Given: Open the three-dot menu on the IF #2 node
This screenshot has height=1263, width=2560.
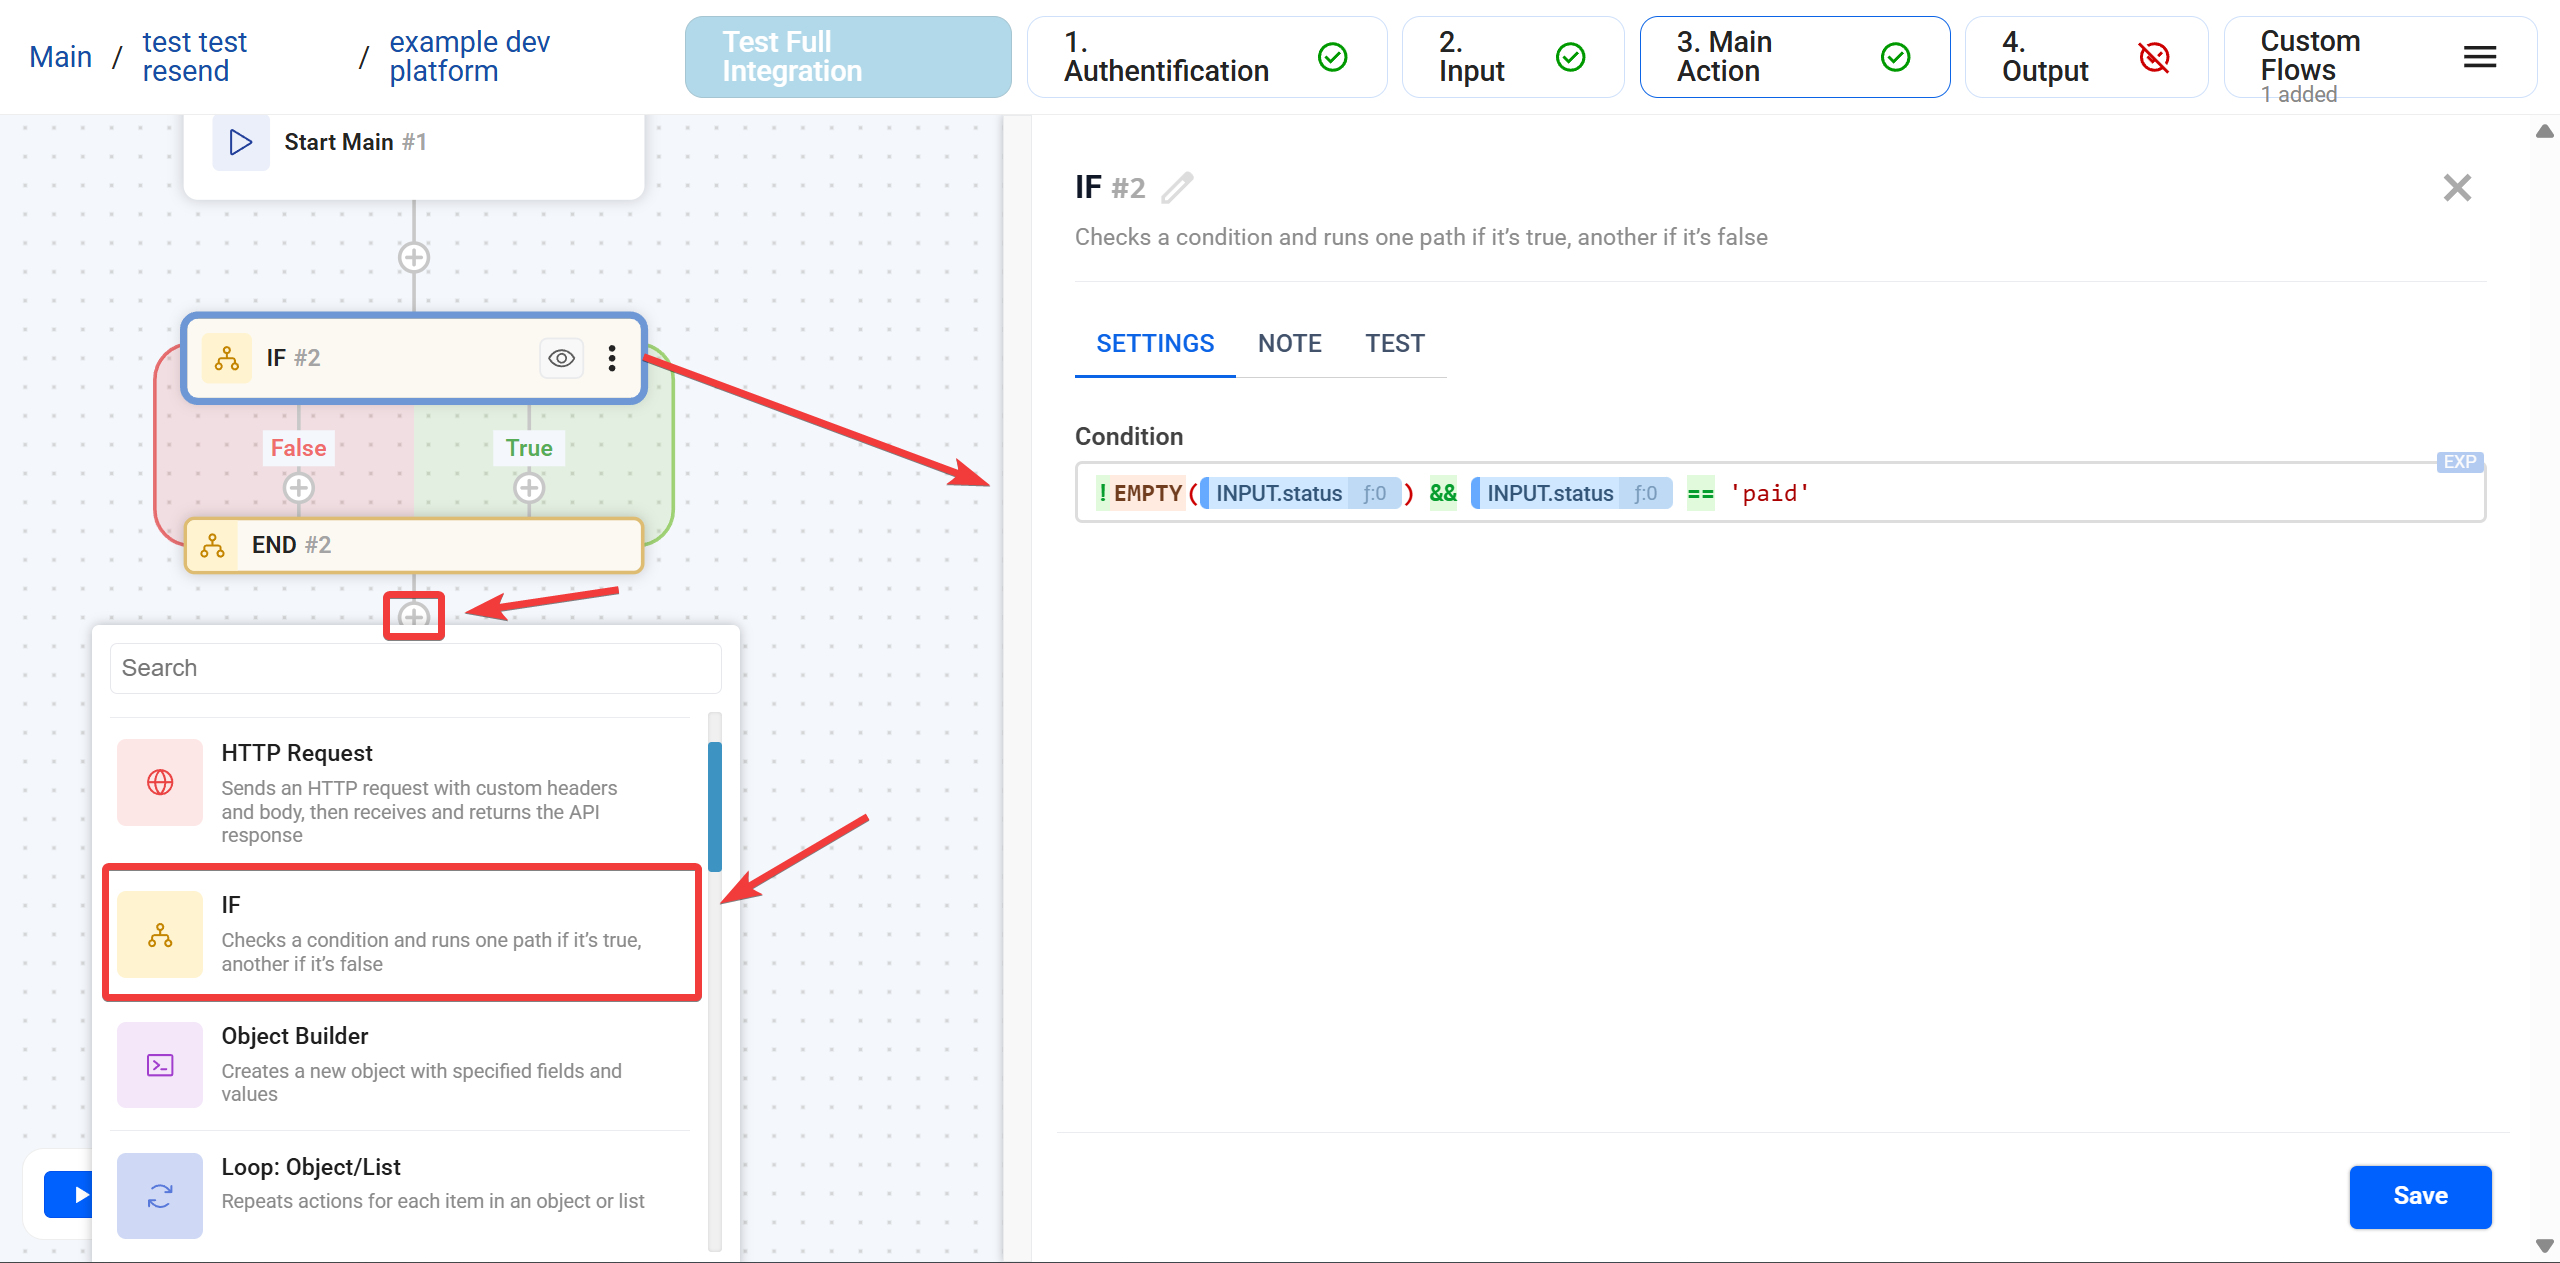Looking at the screenshot, I should pos(612,358).
